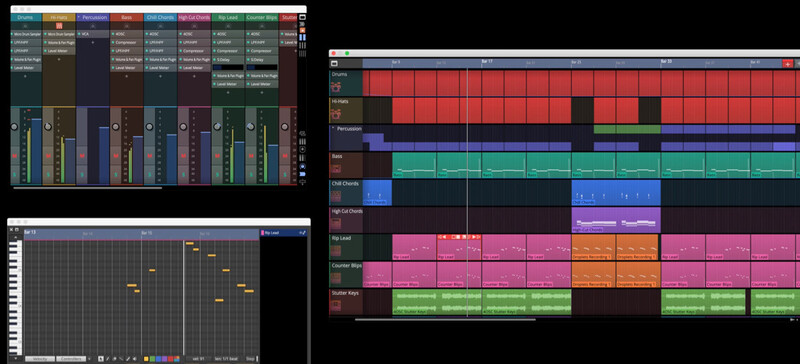Close the piano roll editor with the X icon
This screenshot has height=364, width=800.
coord(11,230)
